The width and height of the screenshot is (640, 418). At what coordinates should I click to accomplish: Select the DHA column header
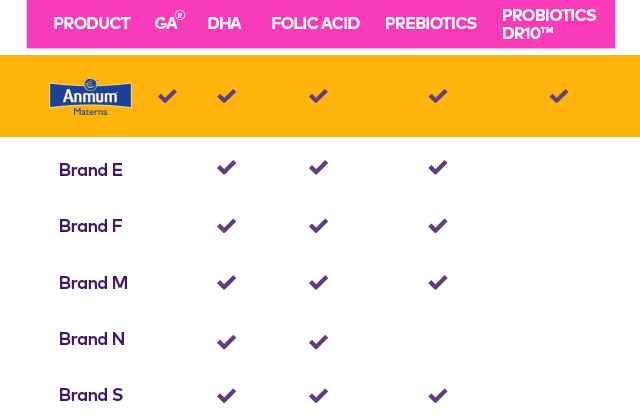click(224, 24)
